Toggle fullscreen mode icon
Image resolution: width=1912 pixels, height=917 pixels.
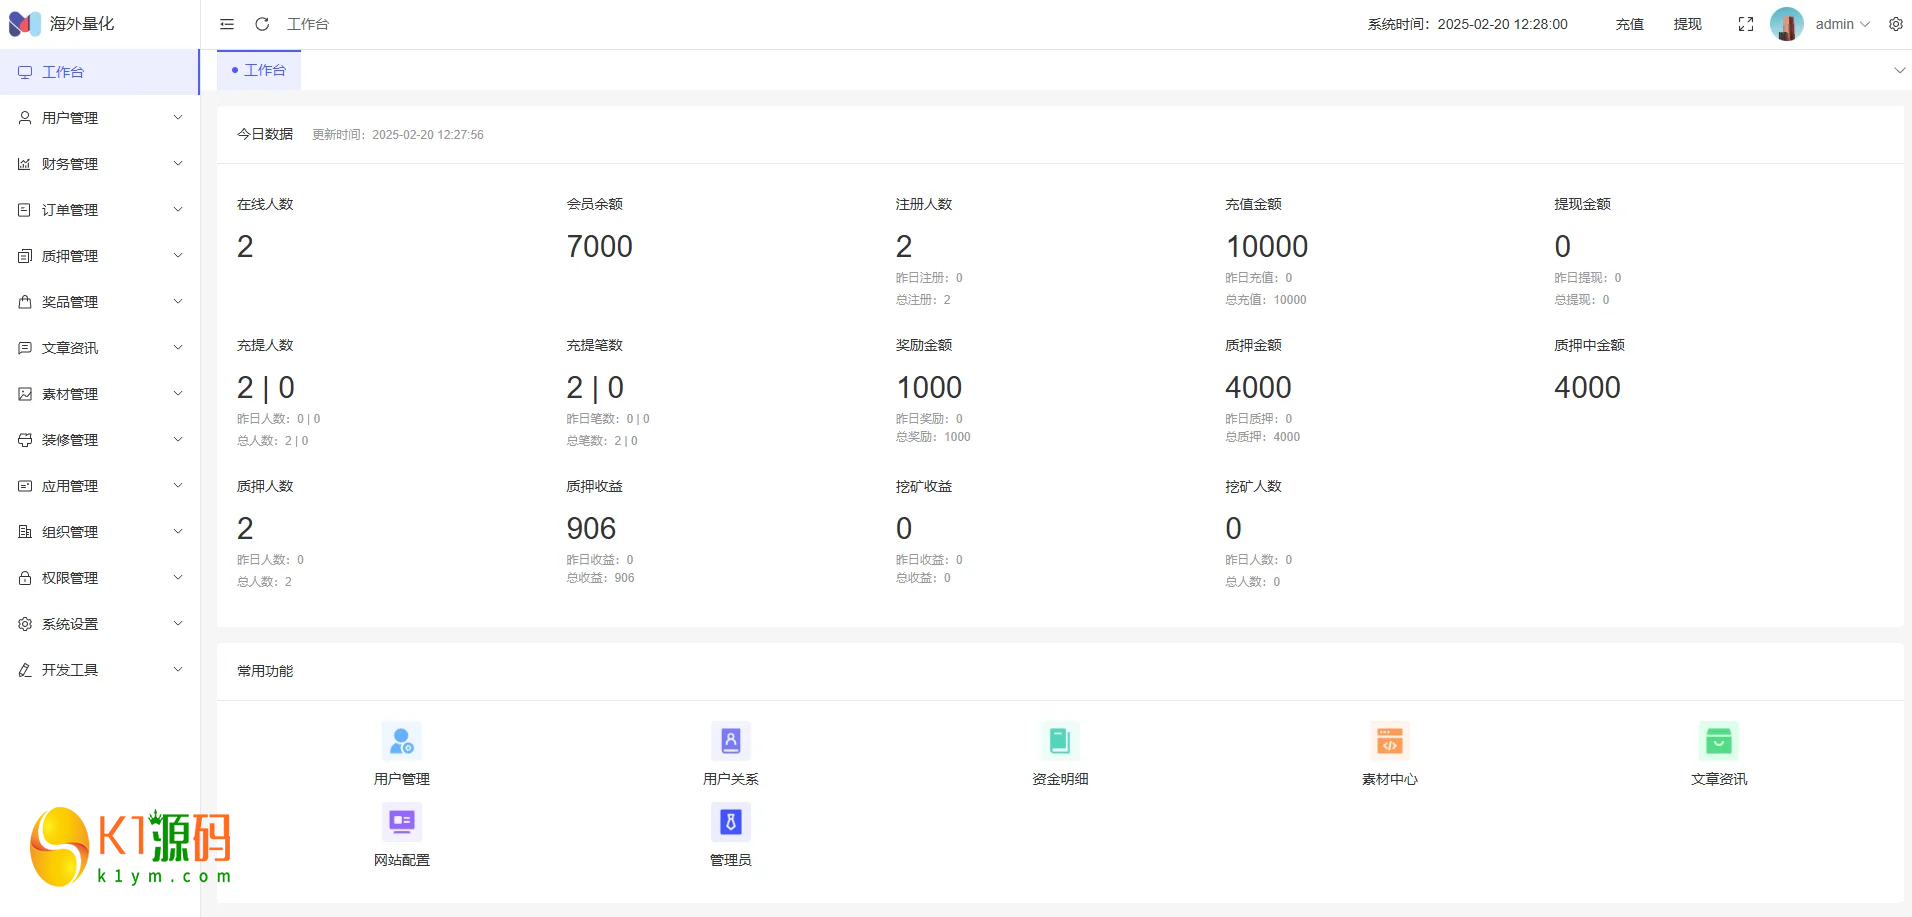click(1746, 24)
